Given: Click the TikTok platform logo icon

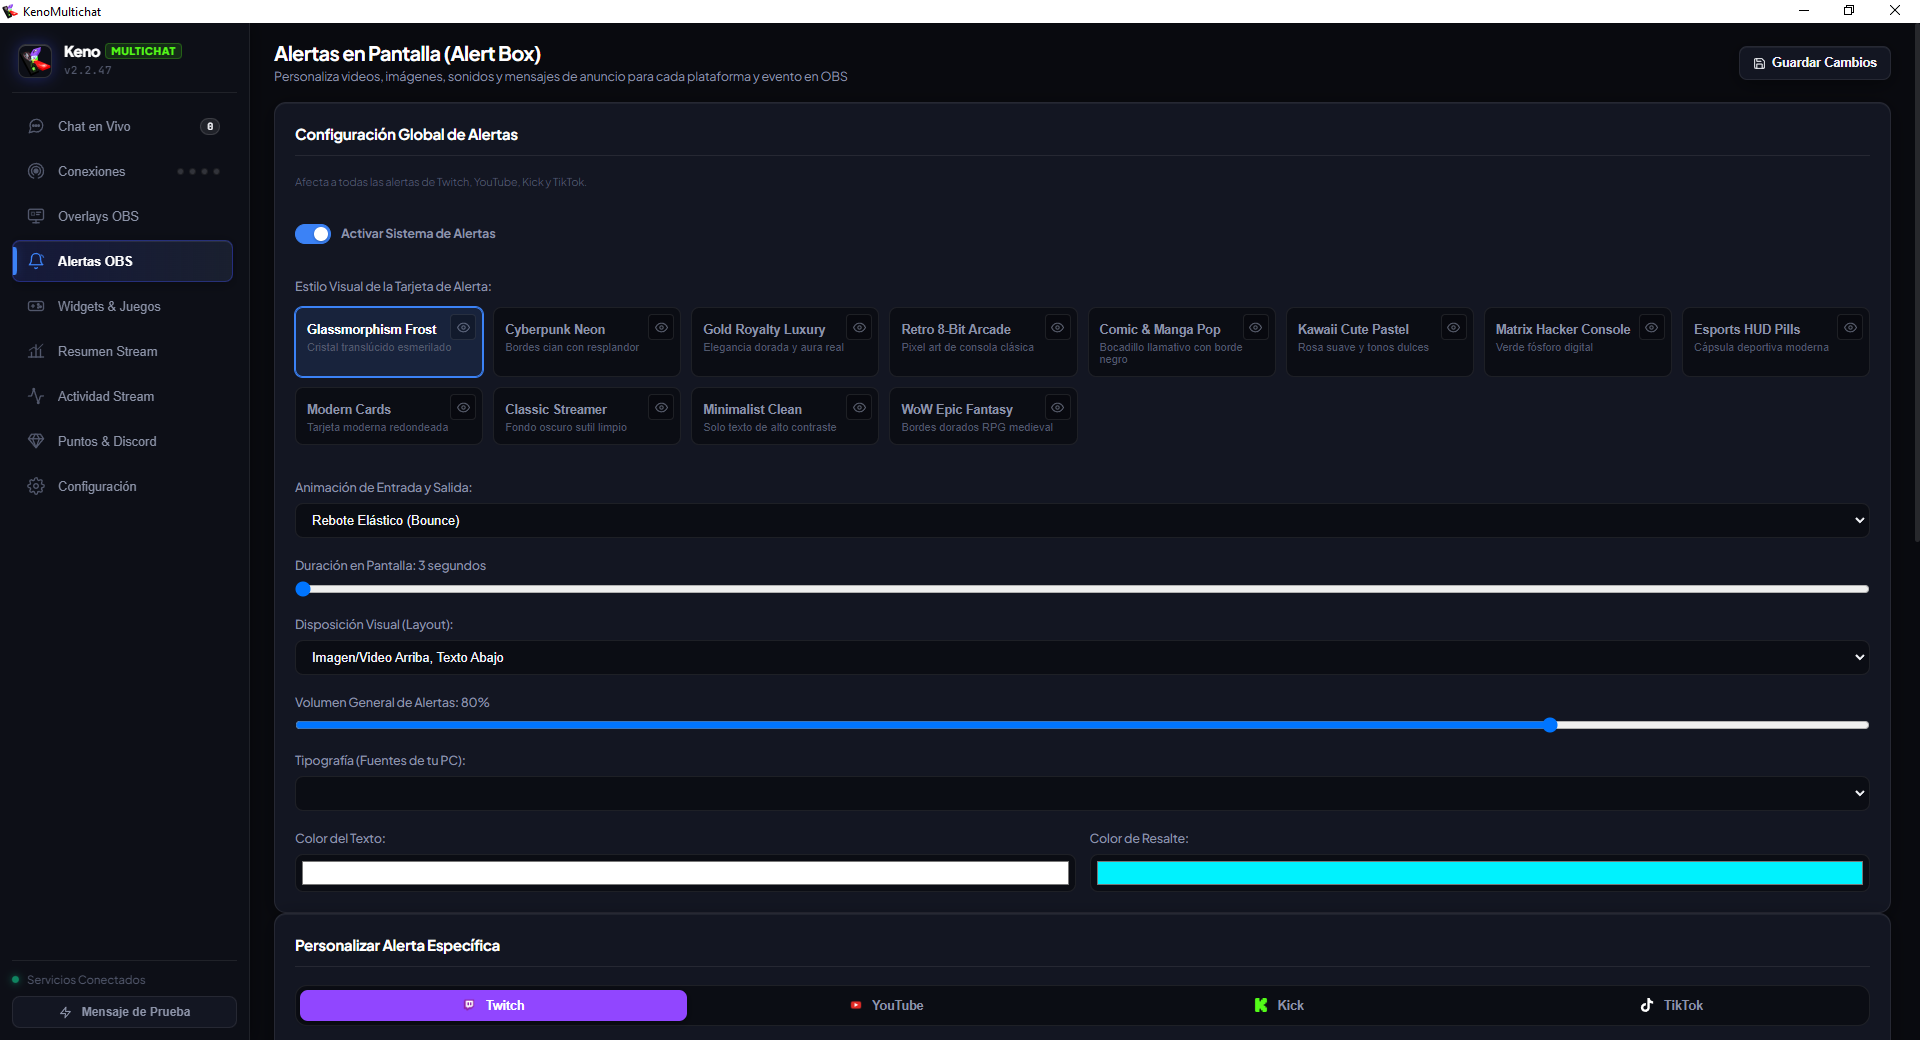Looking at the screenshot, I should pyautogui.click(x=1647, y=1005).
